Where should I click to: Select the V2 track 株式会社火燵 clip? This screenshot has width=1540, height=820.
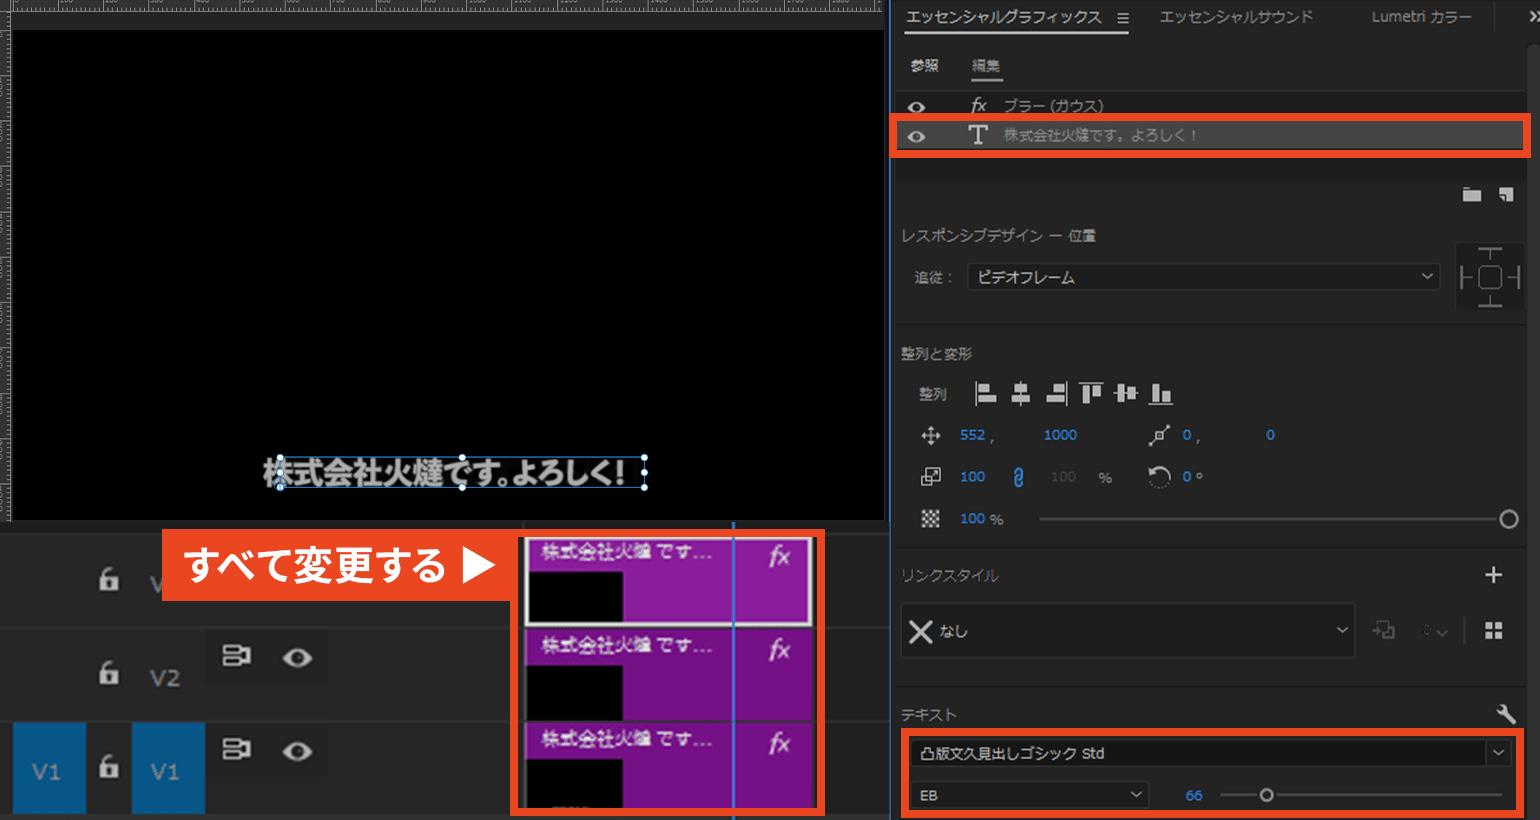tap(668, 674)
